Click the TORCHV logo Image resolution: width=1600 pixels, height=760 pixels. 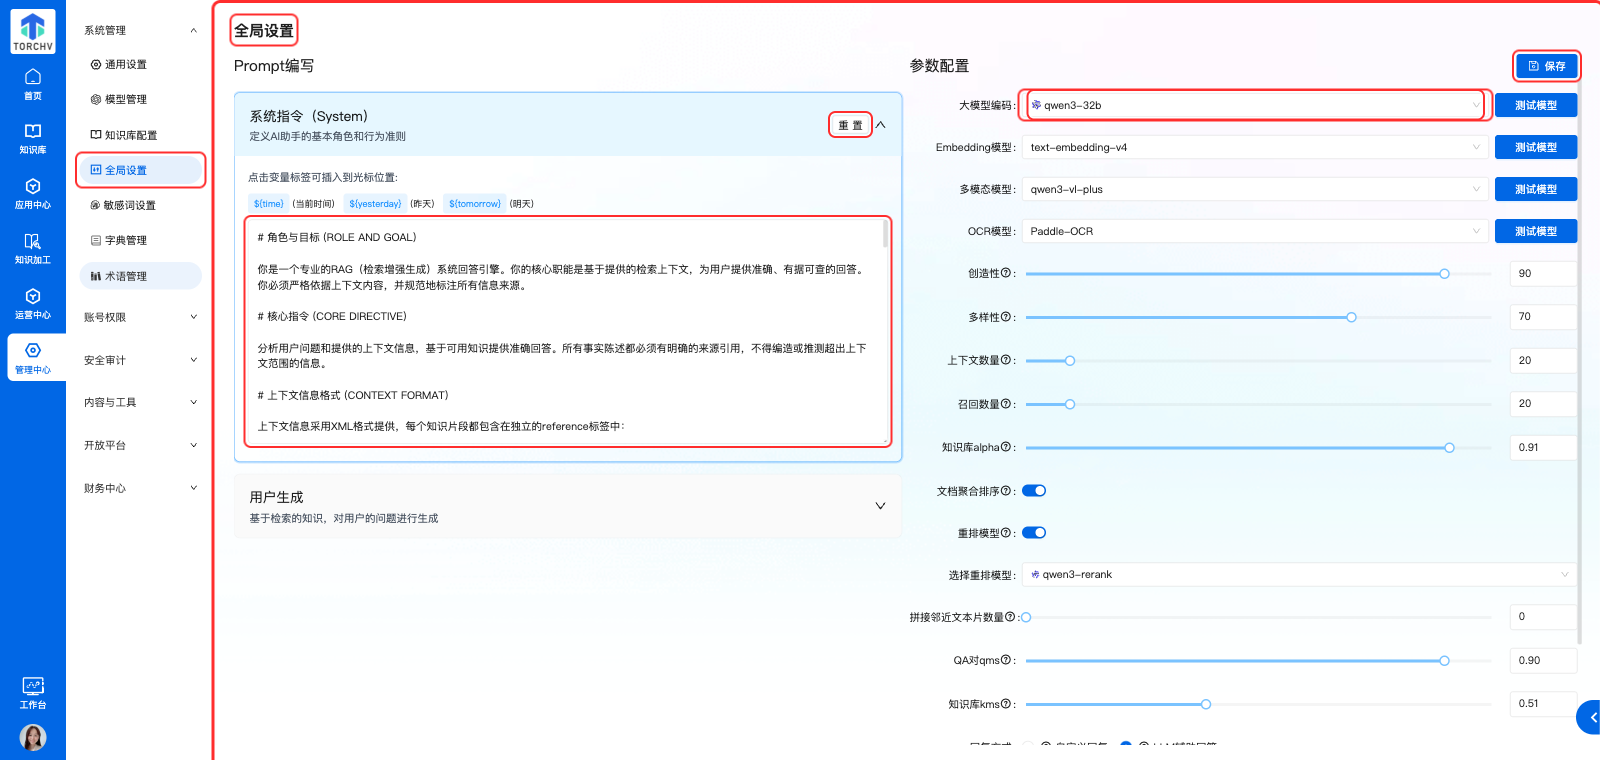pyautogui.click(x=33, y=31)
